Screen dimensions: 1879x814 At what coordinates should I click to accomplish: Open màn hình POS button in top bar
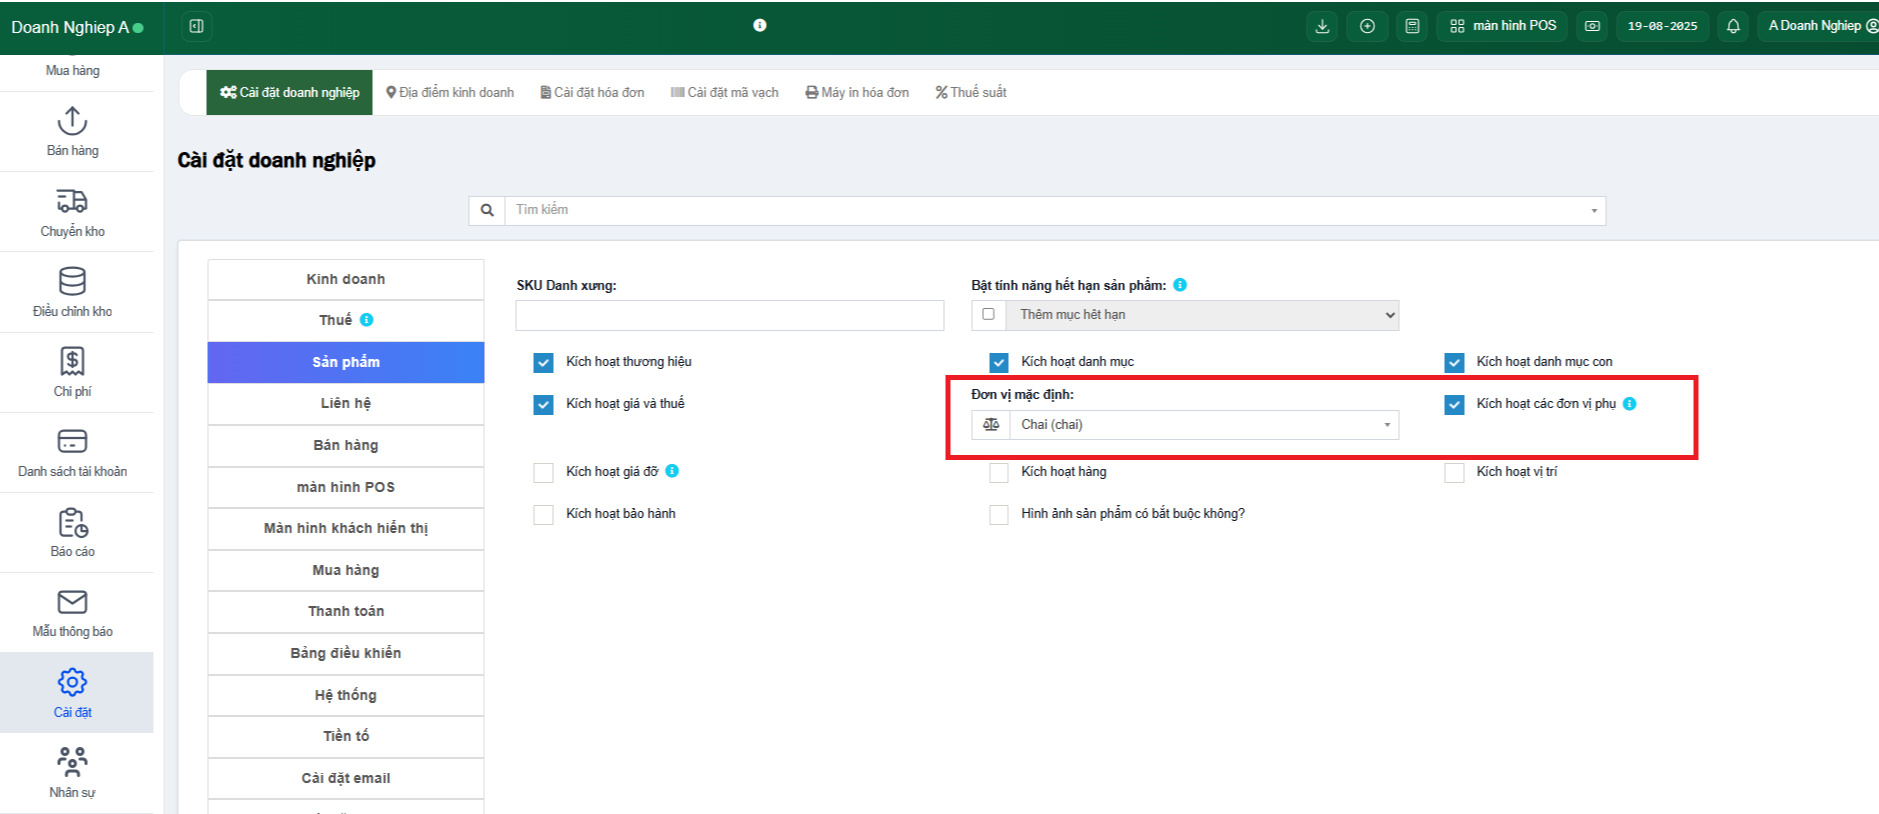1502,26
